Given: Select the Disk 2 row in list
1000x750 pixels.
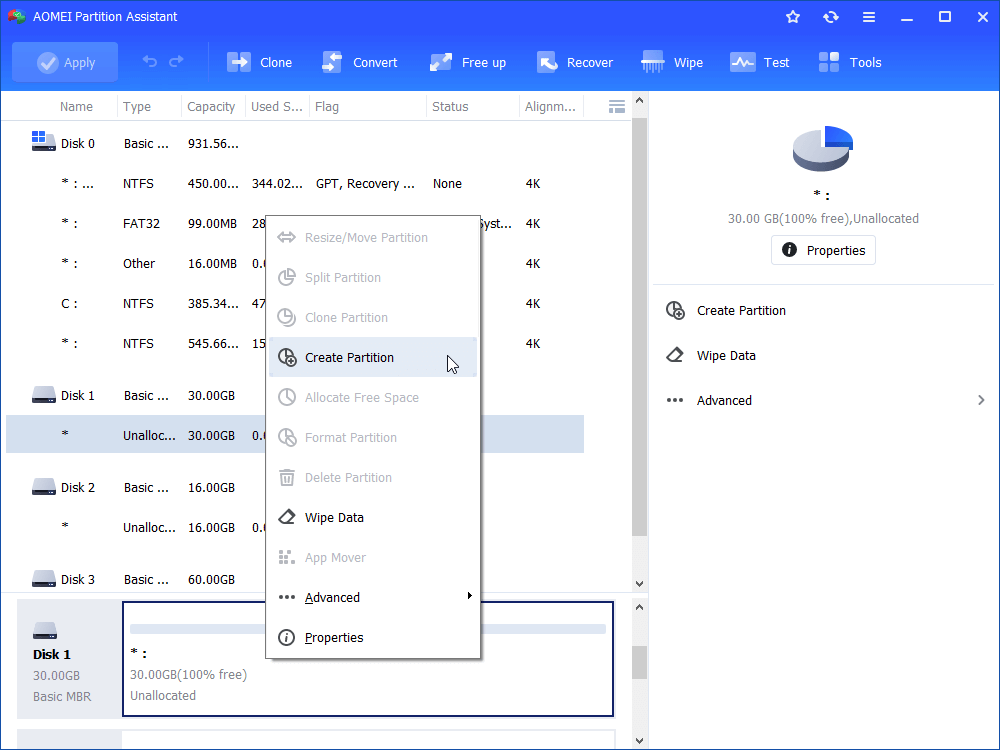Looking at the screenshot, I should (x=78, y=487).
